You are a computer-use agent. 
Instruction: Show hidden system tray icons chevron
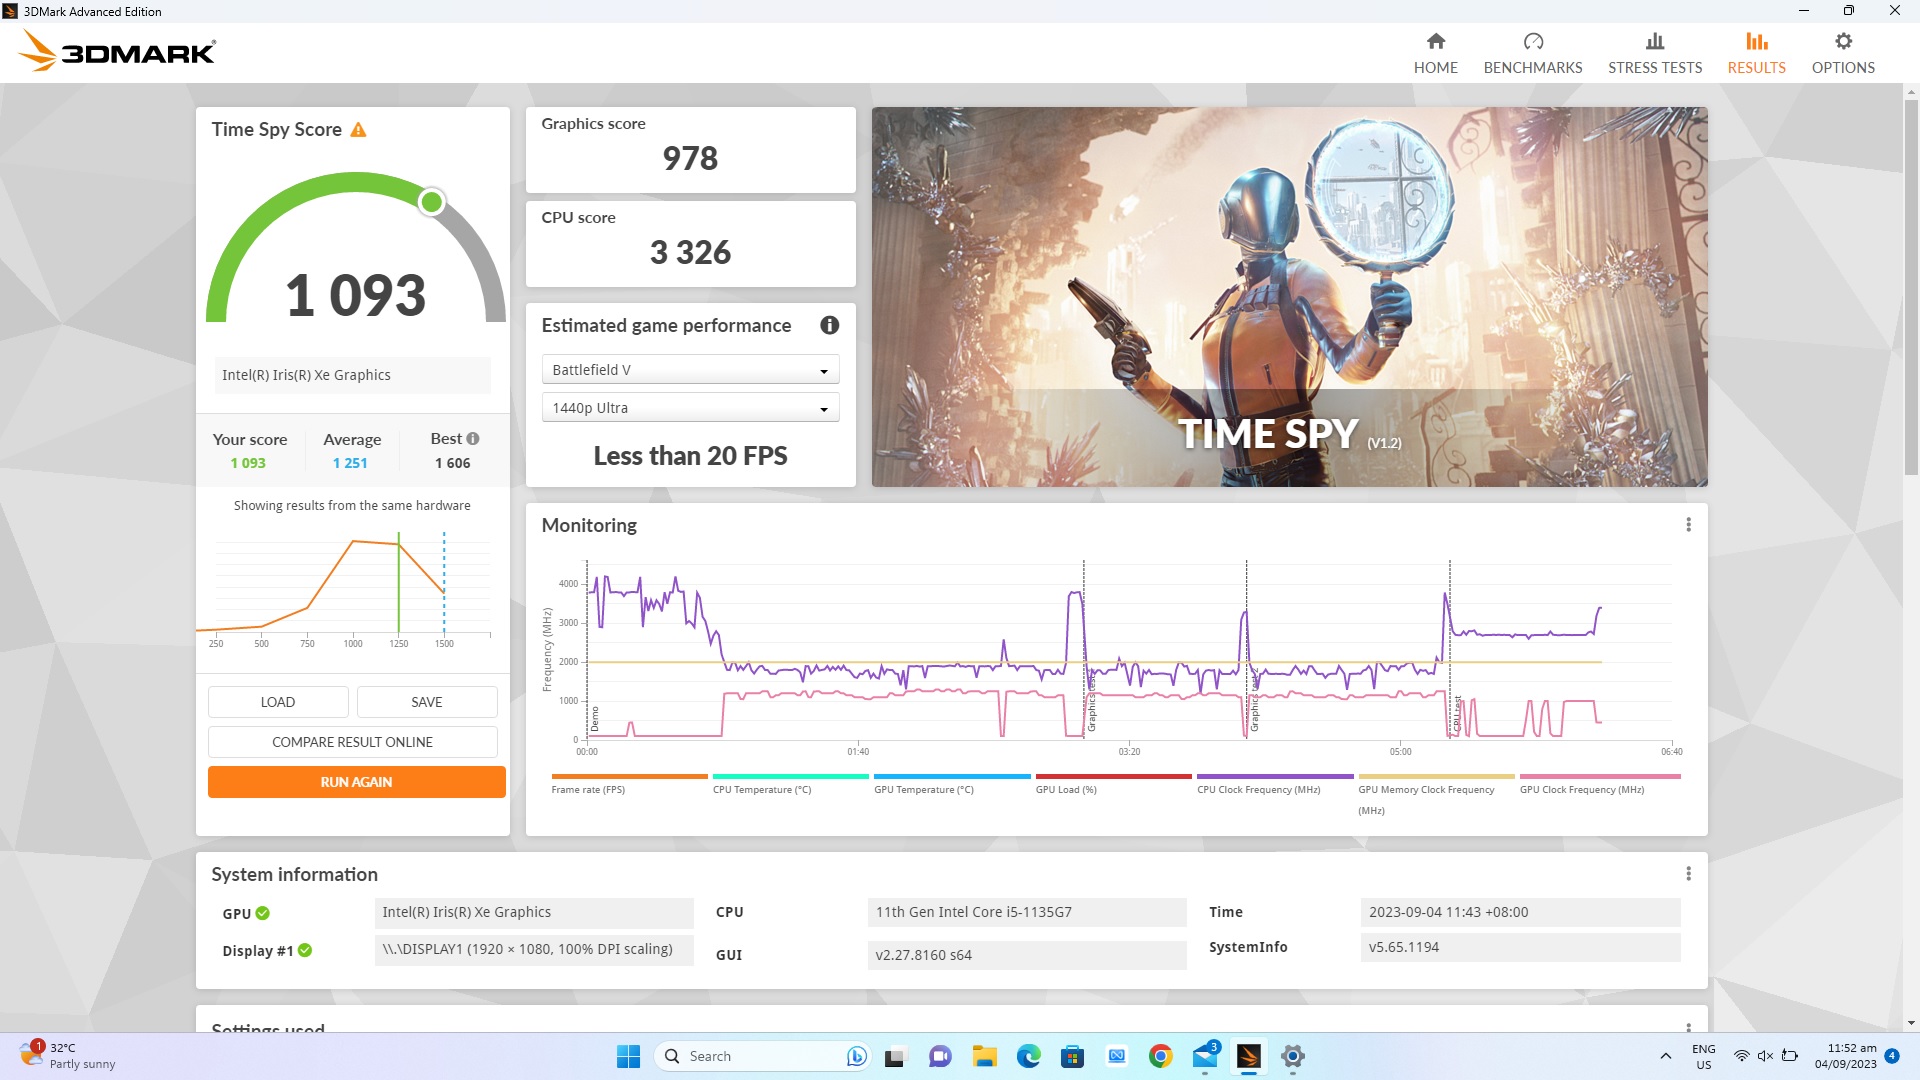click(1665, 1056)
